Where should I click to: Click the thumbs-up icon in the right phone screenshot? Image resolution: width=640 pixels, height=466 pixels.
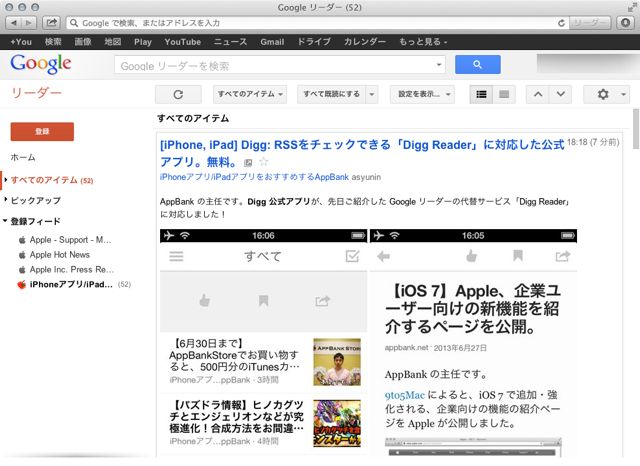pyautogui.click(x=471, y=256)
